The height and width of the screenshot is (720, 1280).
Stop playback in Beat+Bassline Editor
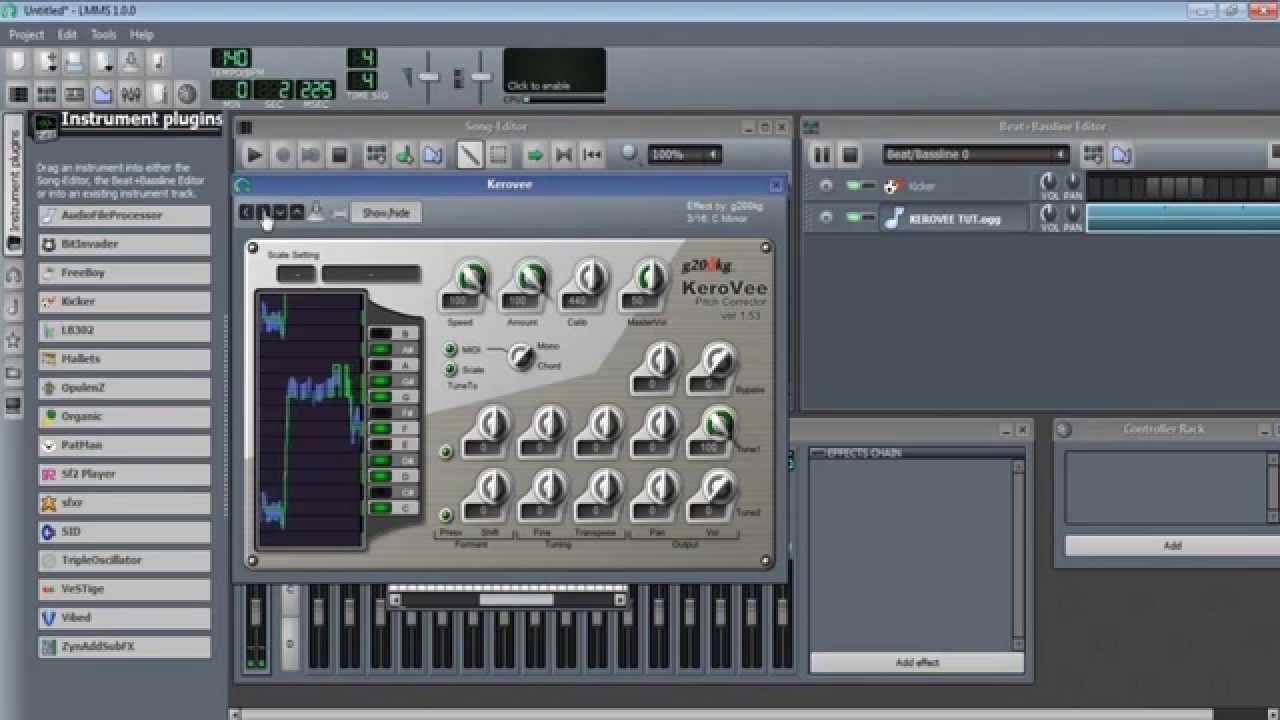click(849, 155)
